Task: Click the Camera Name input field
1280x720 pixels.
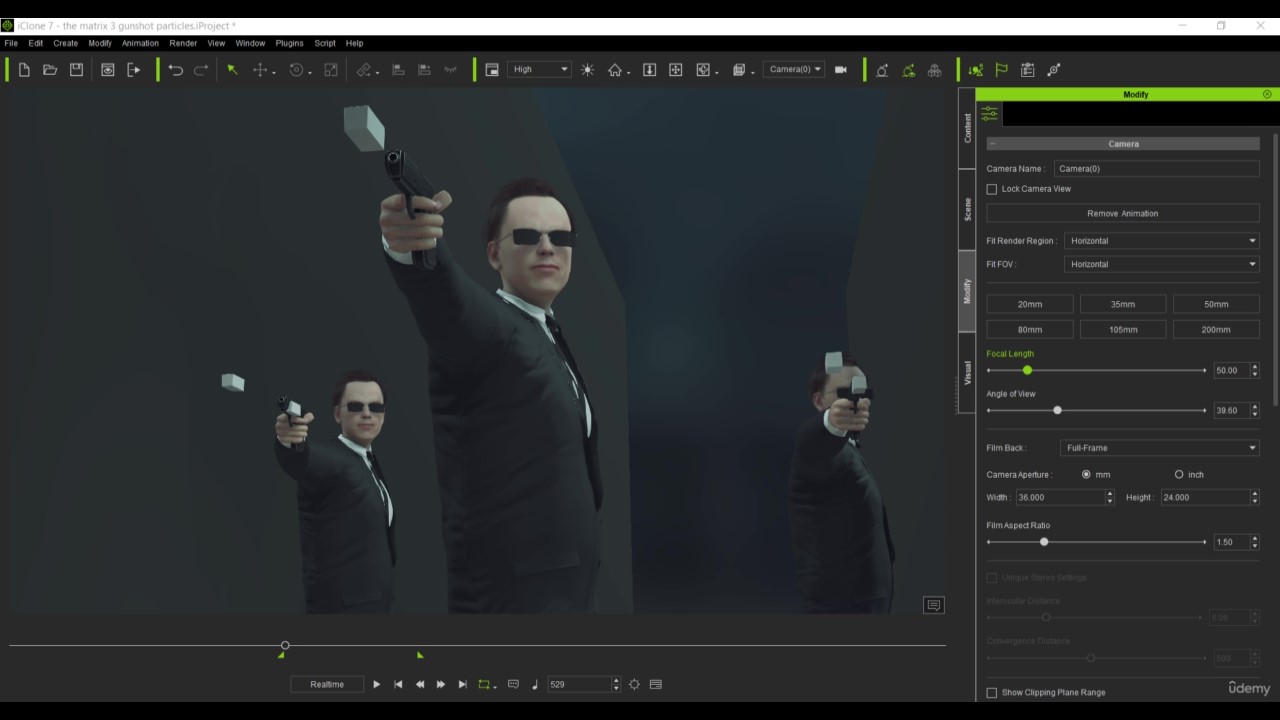Action: coord(1156,169)
